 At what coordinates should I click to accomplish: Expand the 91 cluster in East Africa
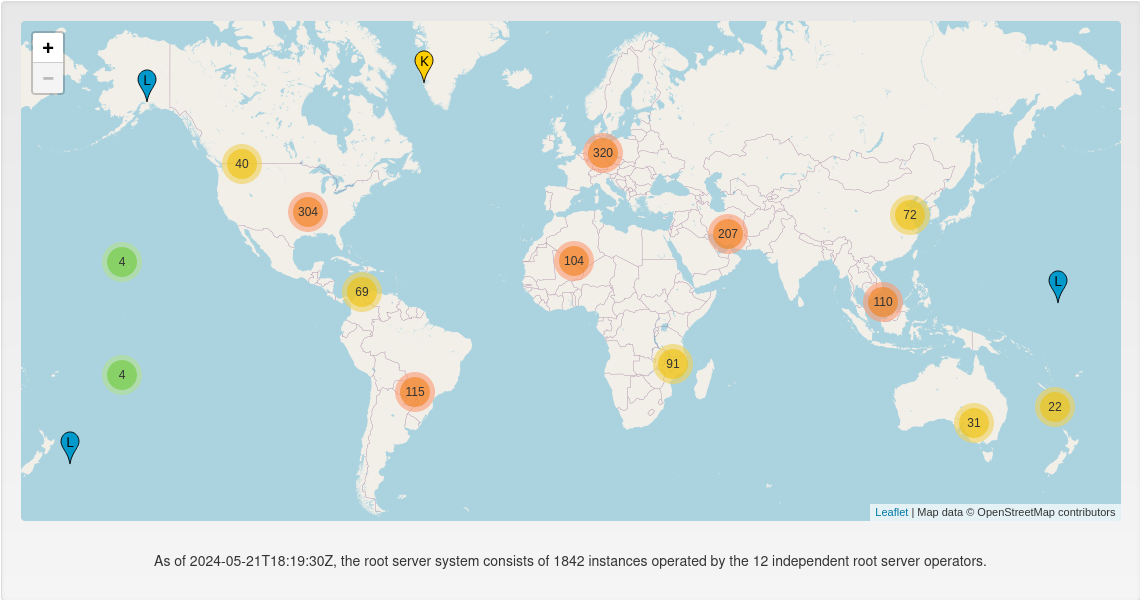point(673,364)
